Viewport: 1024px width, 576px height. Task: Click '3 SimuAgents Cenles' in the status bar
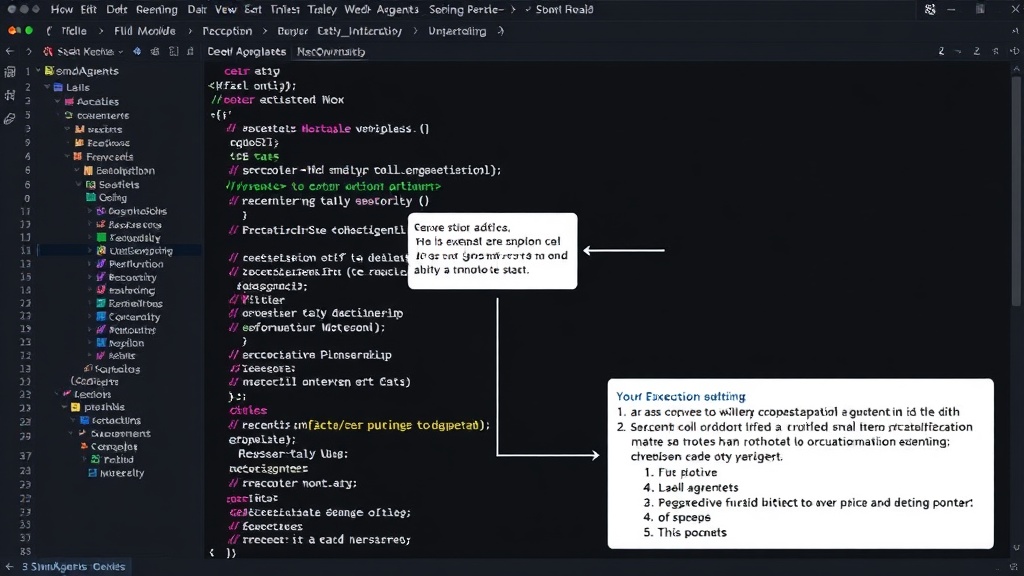click(x=73, y=567)
